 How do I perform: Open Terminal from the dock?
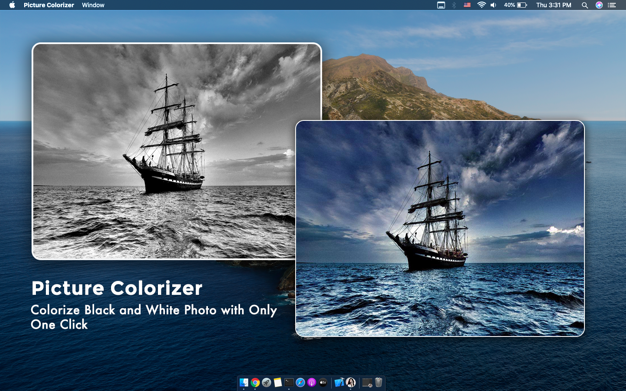tap(289, 382)
